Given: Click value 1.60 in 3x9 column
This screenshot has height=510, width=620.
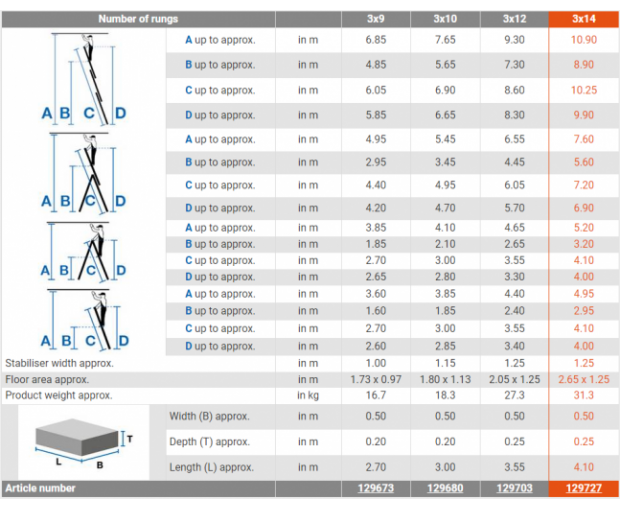Looking at the screenshot, I should (x=376, y=311).
